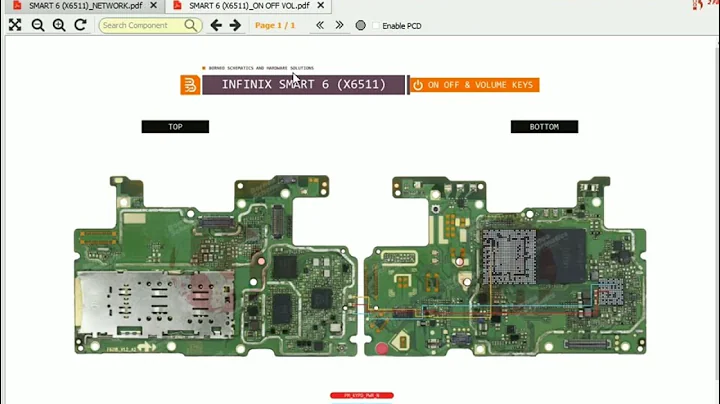
Task: Zoom in using the plus magnifier
Action: click(59, 25)
